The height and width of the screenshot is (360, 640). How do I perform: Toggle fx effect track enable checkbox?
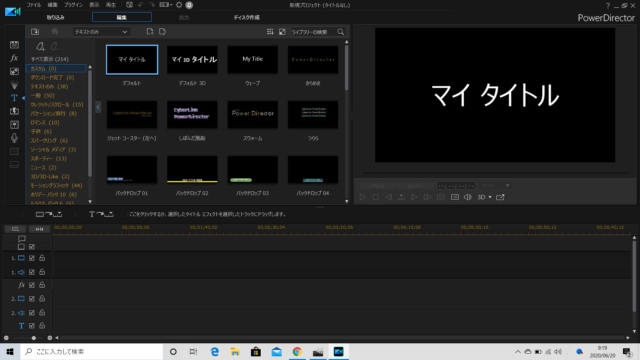click(32, 285)
